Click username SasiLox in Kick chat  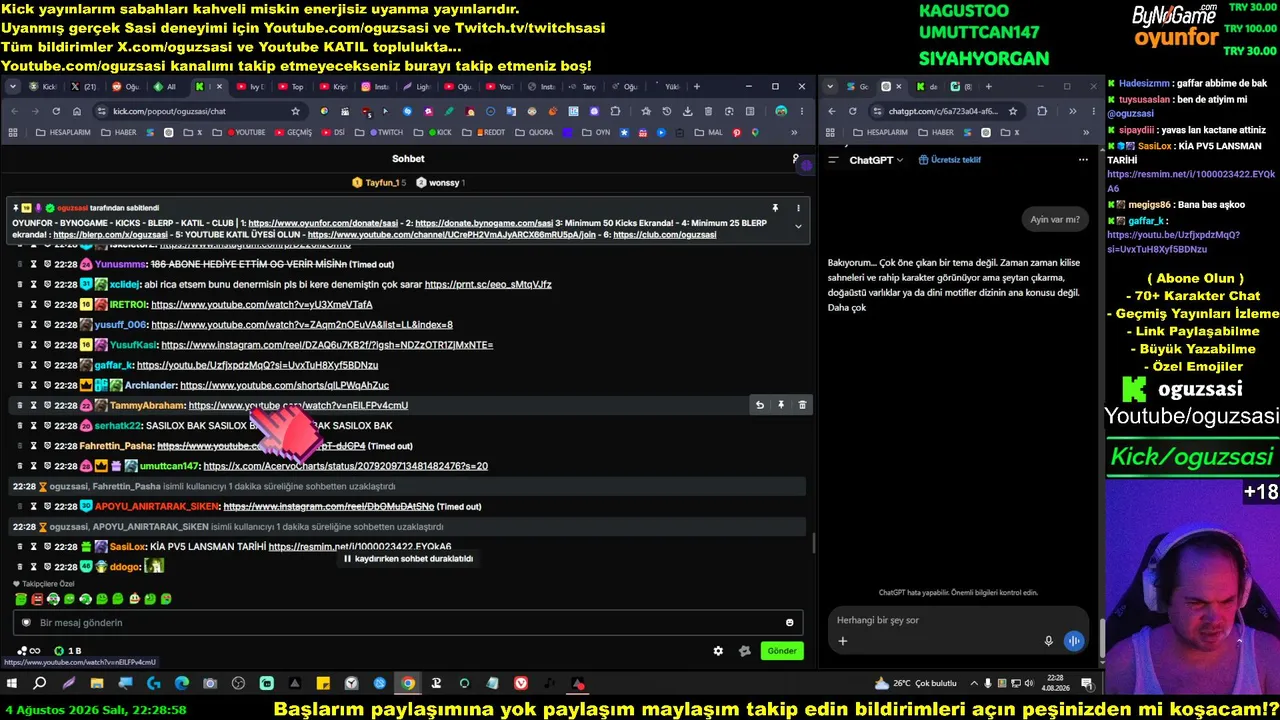point(128,547)
